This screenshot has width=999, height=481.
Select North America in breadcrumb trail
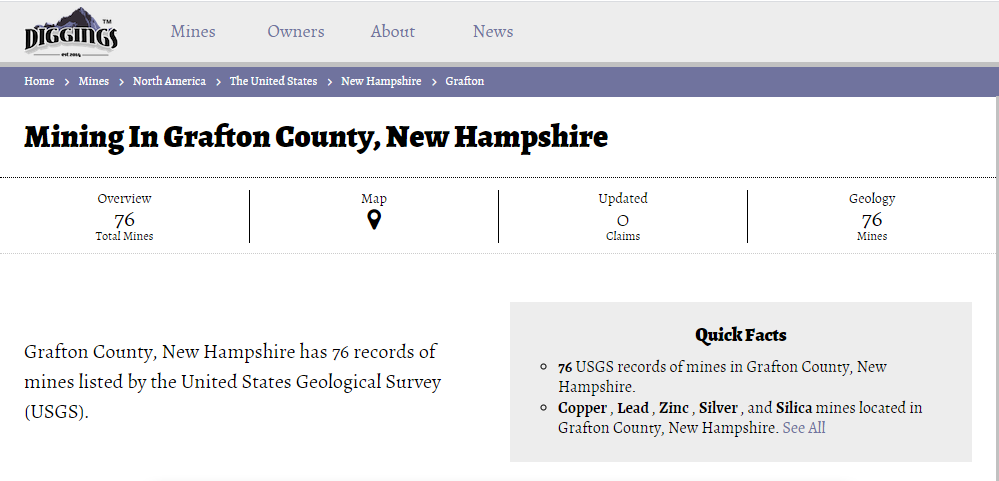(169, 81)
